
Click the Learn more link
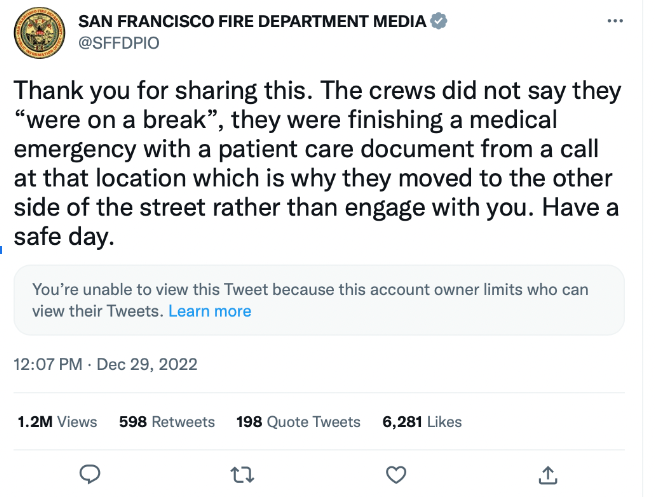210,311
